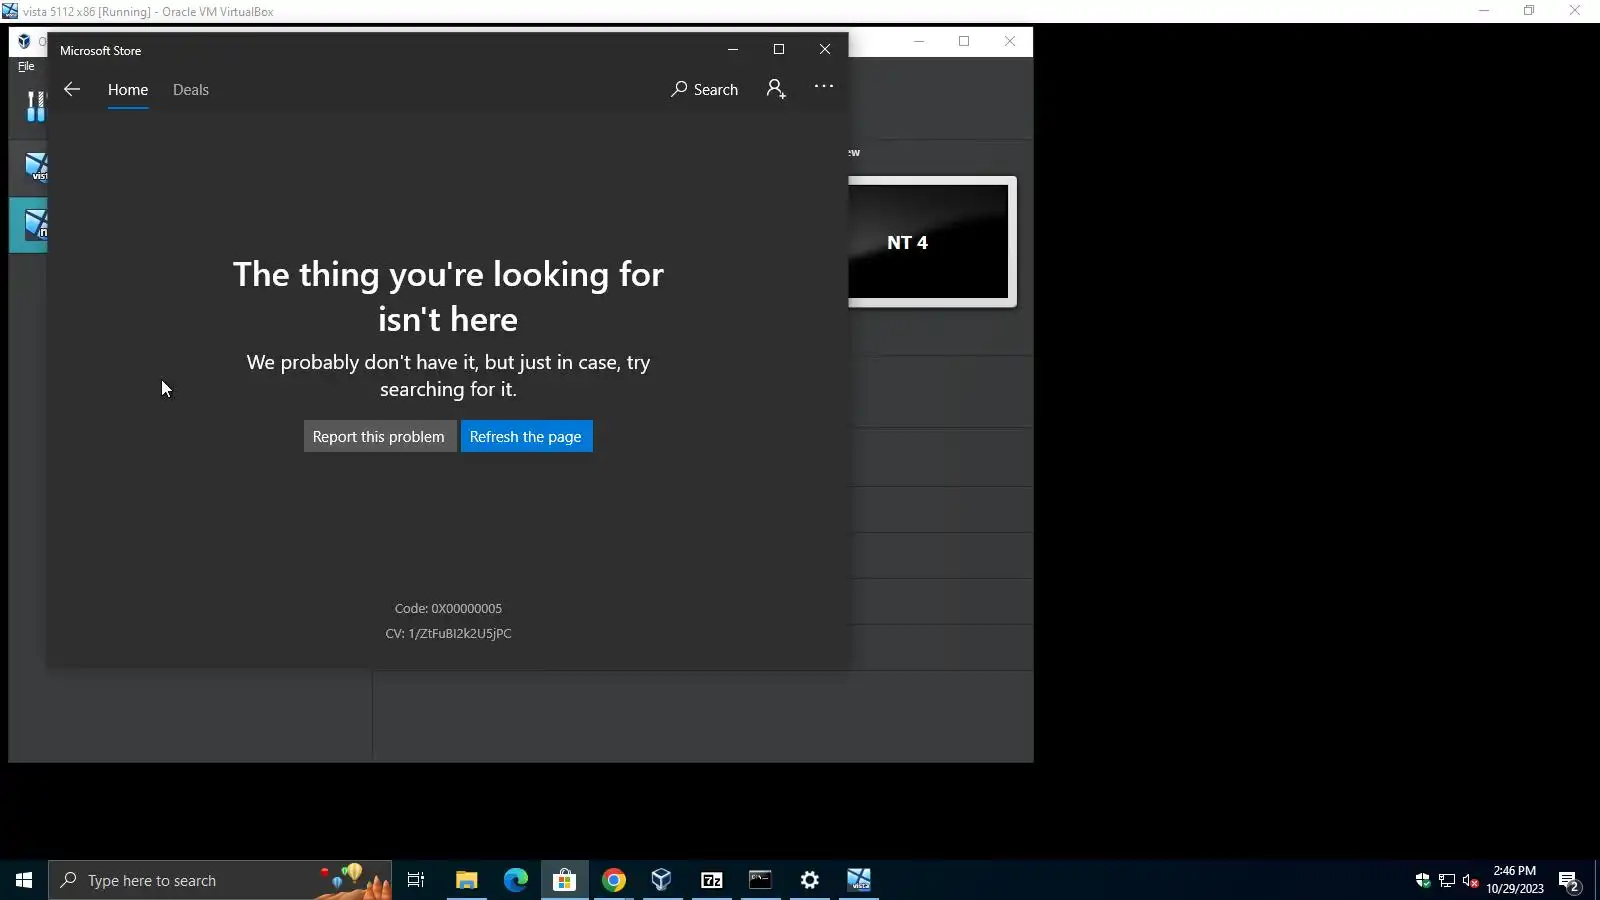Open the clock and date flyout
The image size is (1600, 900).
pyautogui.click(x=1515, y=880)
